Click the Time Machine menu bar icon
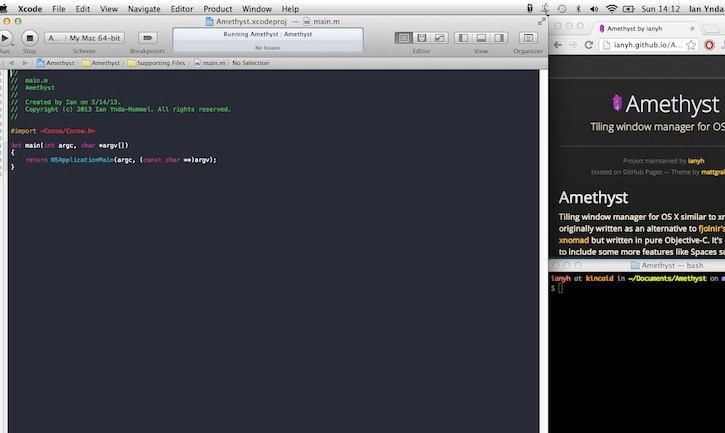 pos(562,9)
